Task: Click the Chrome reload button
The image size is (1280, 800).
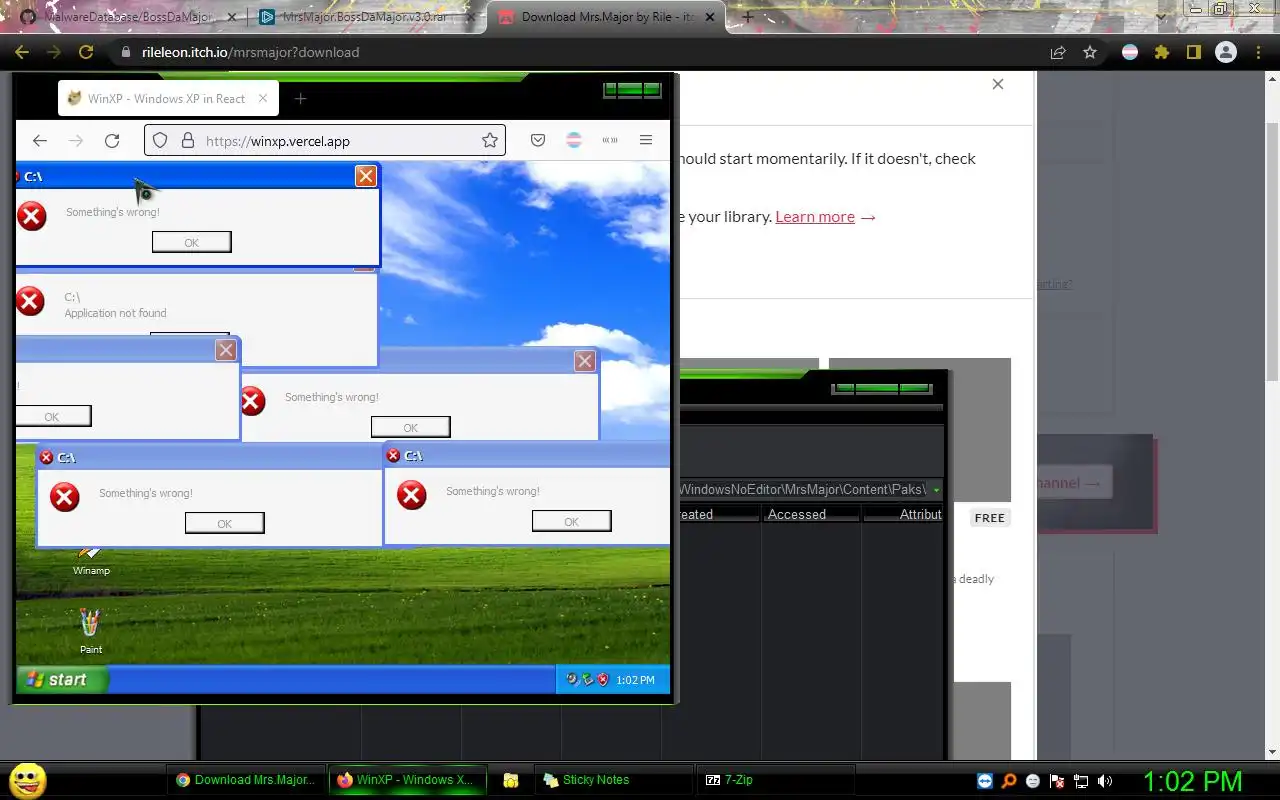Action: pos(86,52)
